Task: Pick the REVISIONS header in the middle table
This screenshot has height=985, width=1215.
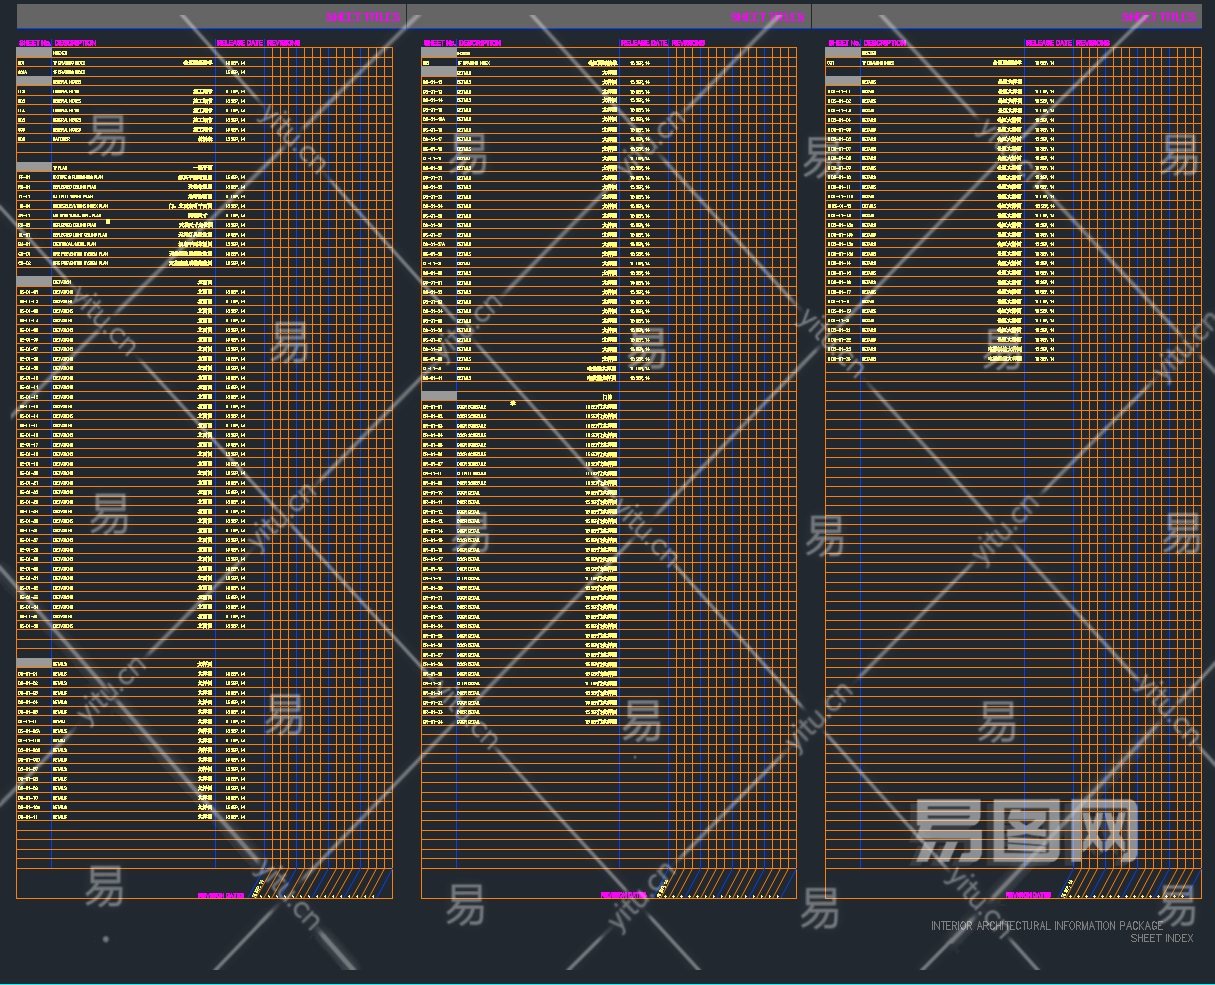Action: (x=688, y=43)
